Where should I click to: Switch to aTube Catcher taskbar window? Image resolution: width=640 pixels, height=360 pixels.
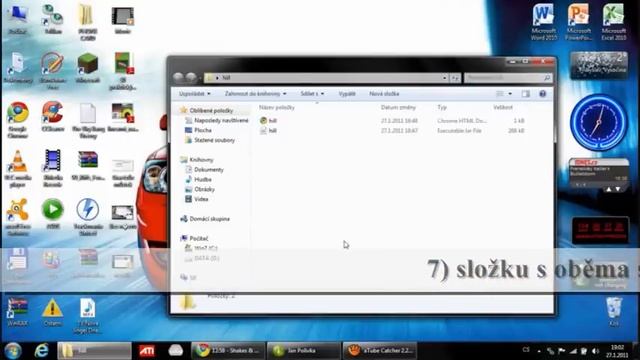[380, 351]
